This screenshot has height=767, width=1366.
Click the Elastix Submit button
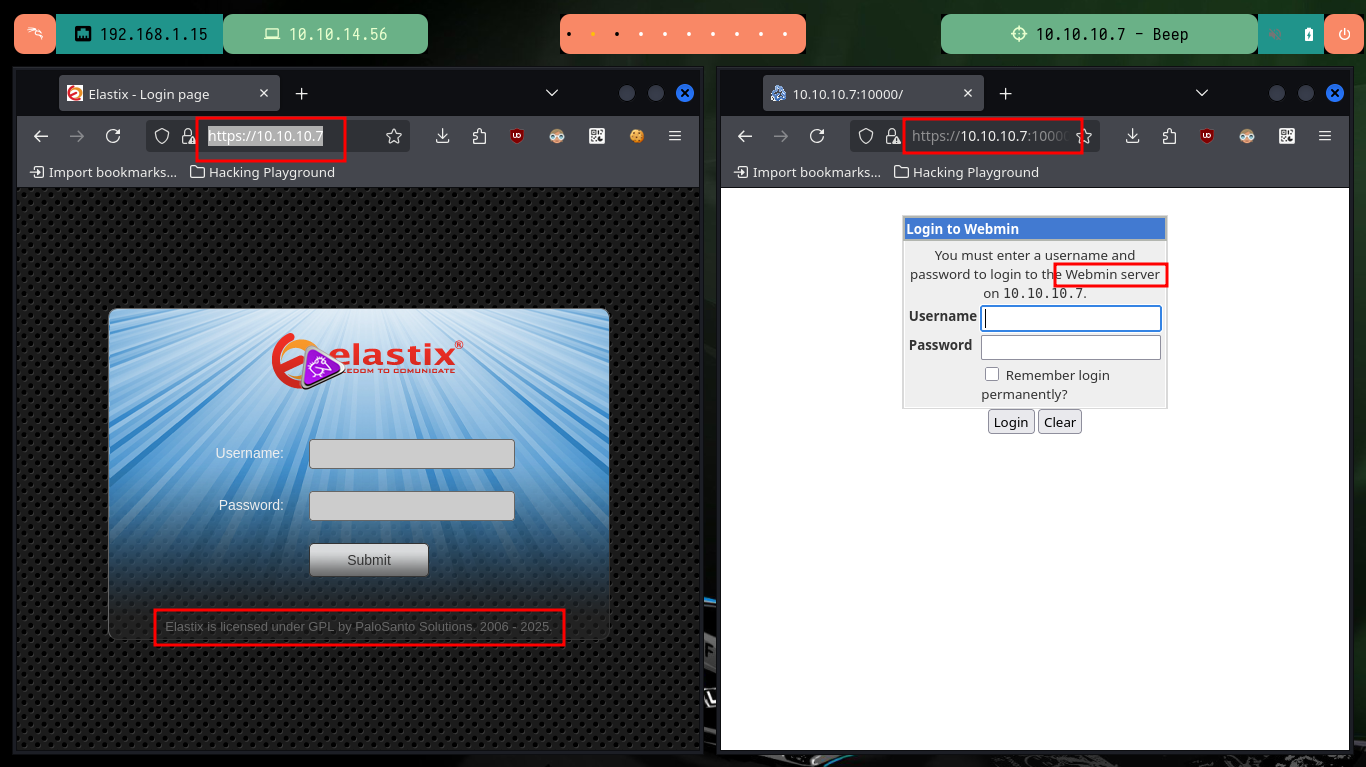pyautogui.click(x=369, y=560)
